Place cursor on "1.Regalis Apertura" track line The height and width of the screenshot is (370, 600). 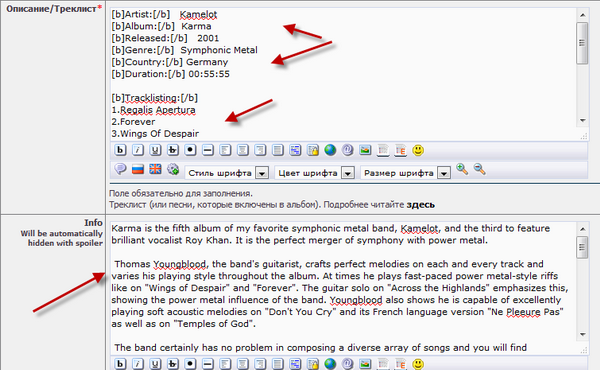pos(153,110)
